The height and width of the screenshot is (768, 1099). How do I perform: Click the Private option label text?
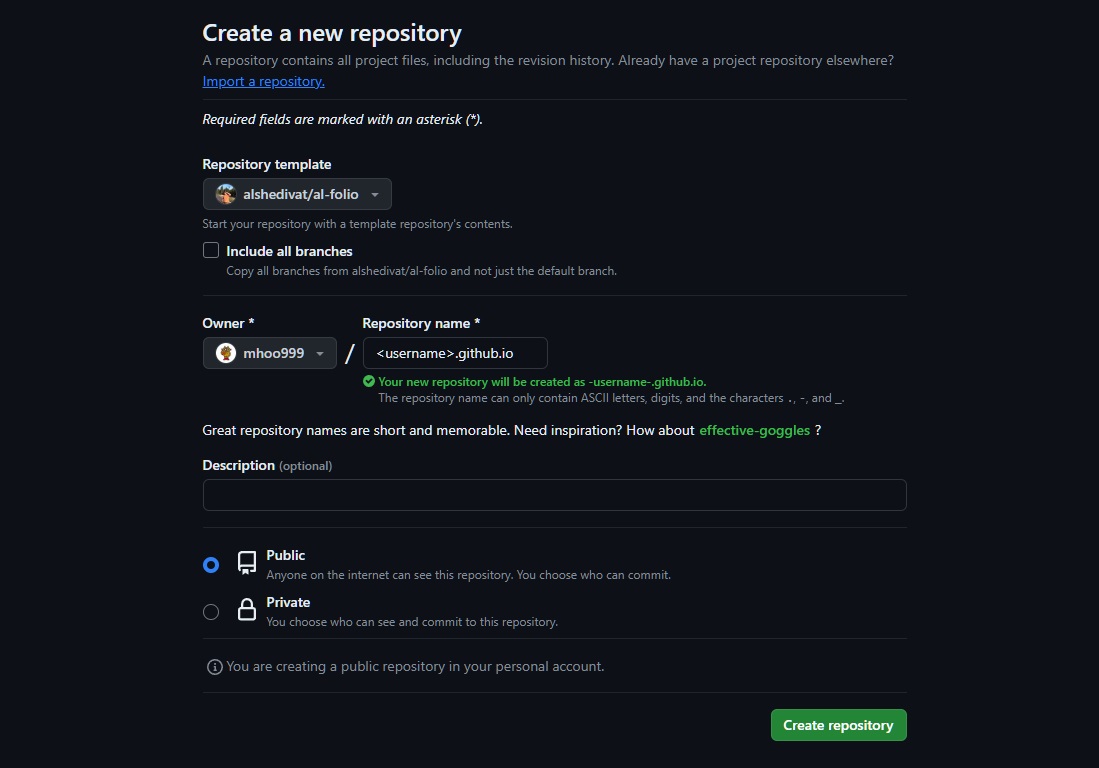(288, 602)
